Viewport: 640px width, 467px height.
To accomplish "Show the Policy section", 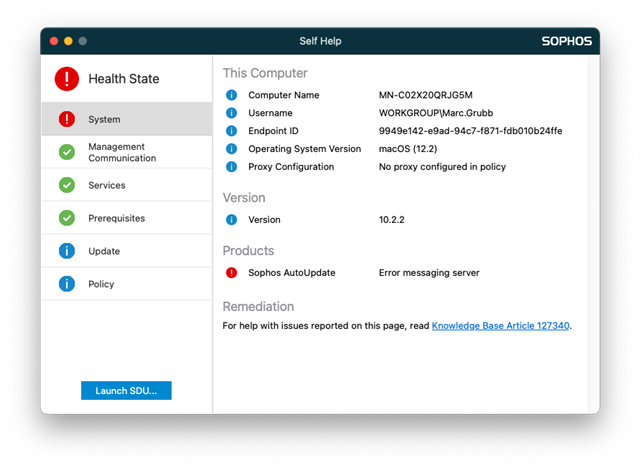I will pyautogui.click(x=101, y=284).
